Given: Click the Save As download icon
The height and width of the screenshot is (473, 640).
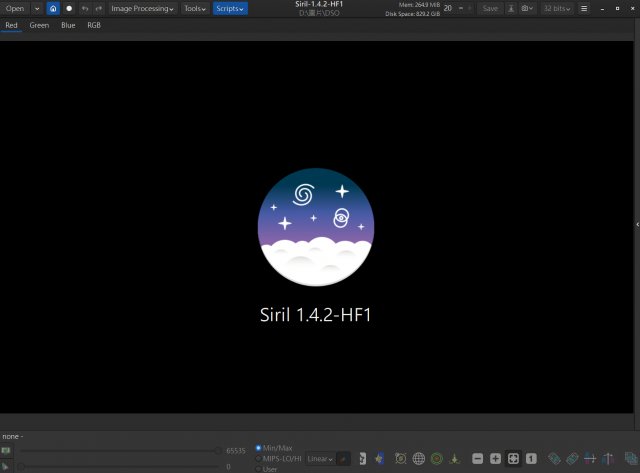Looking at the screenshot, I should click(x=511, y=8).
